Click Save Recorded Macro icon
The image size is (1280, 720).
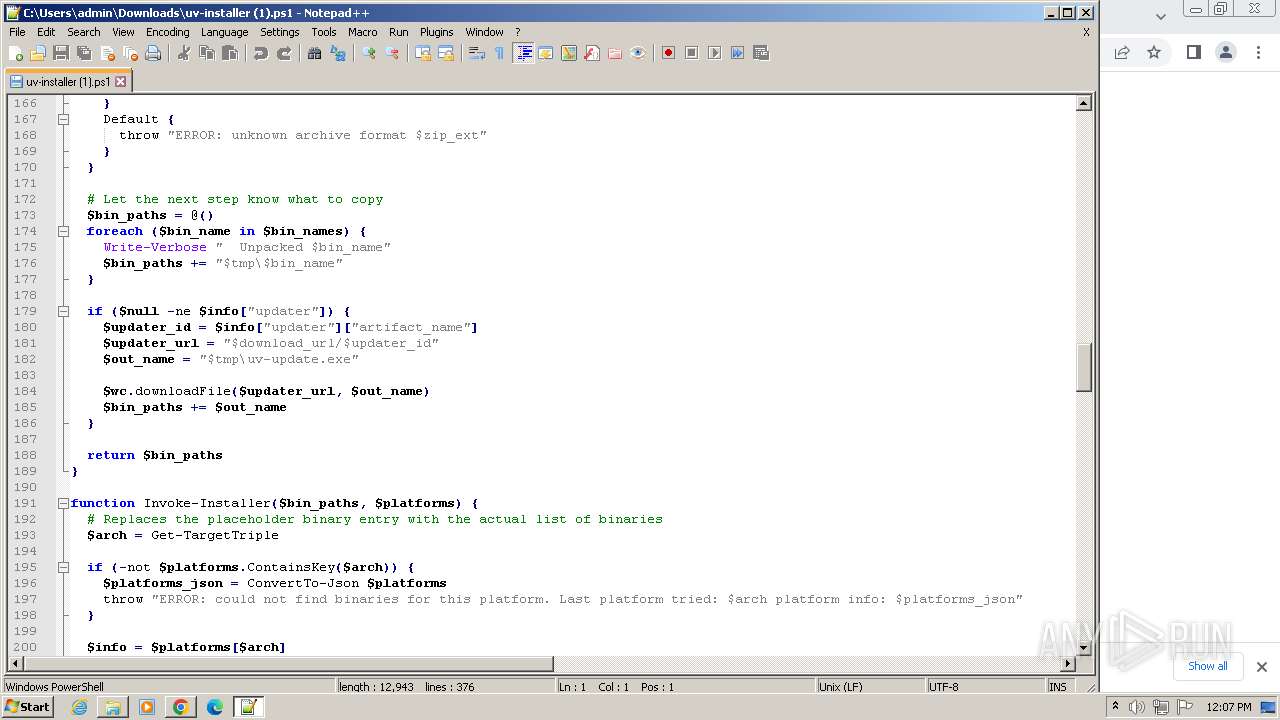tap(760, 53)
